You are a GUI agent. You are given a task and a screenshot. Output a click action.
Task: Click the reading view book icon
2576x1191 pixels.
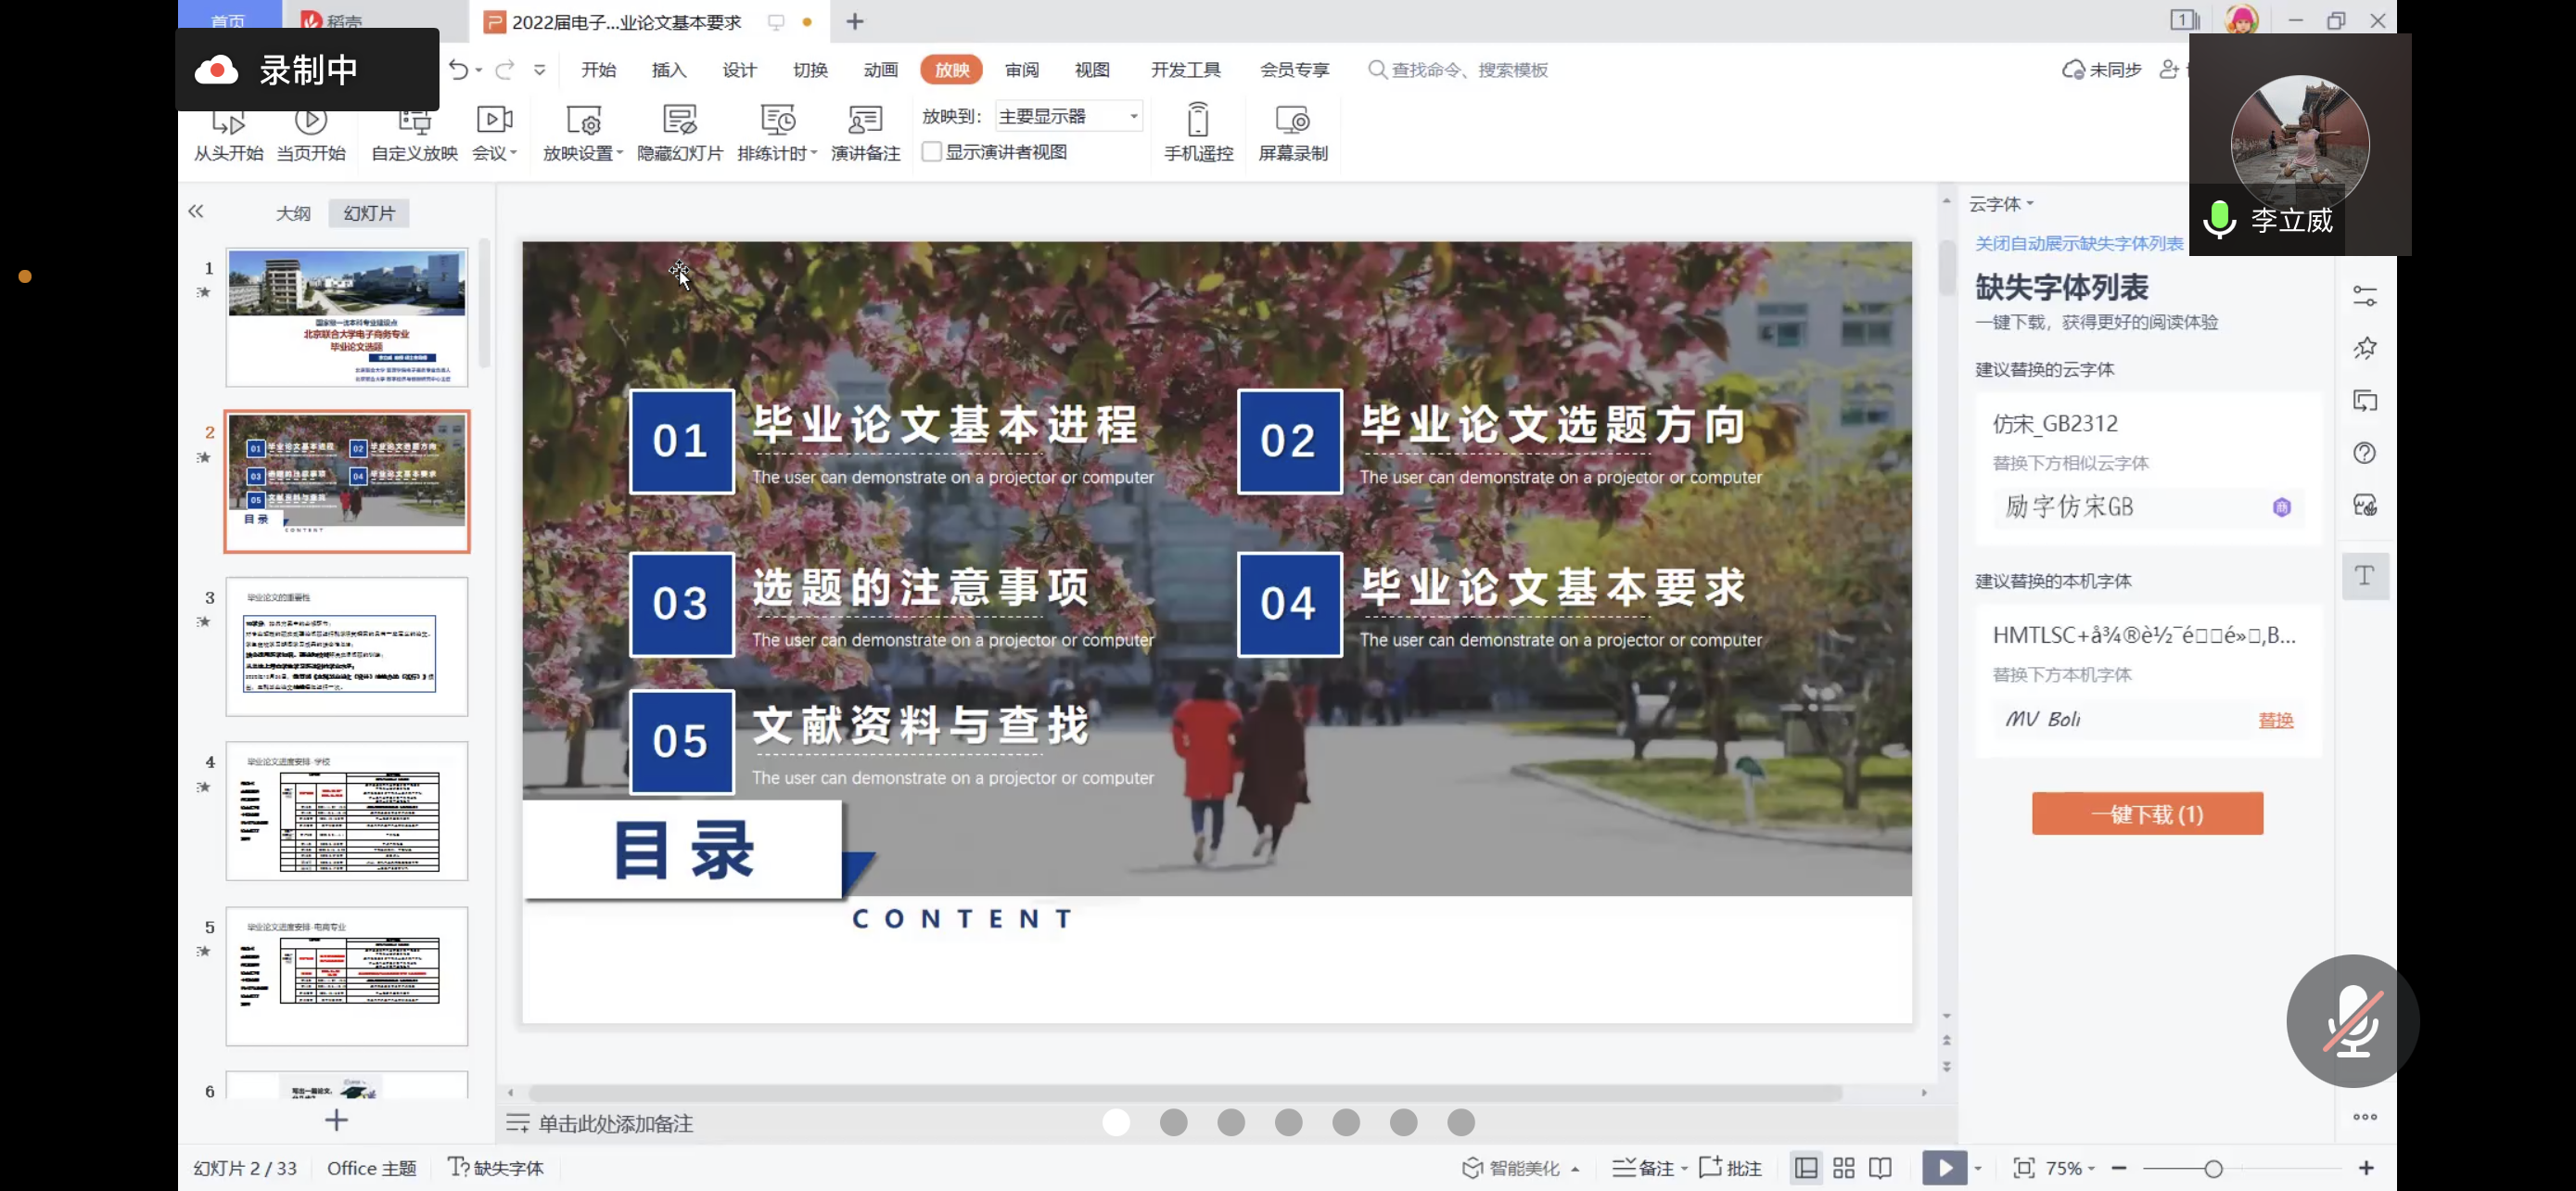(x=1880, y=1168)
